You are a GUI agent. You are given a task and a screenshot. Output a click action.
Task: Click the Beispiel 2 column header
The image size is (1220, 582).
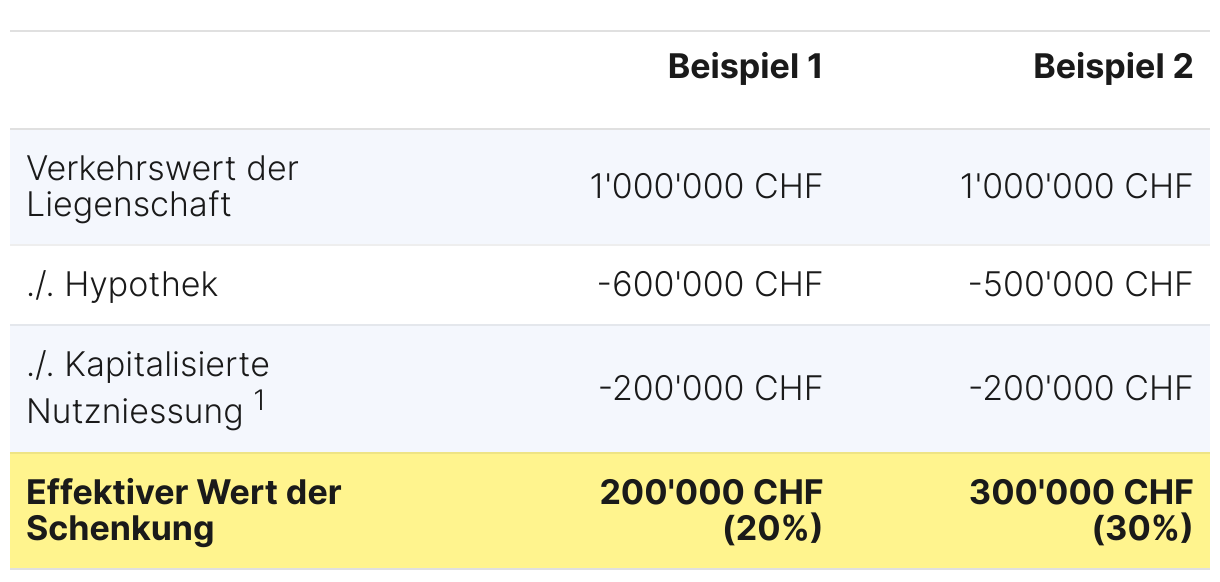coord(1112,67)
